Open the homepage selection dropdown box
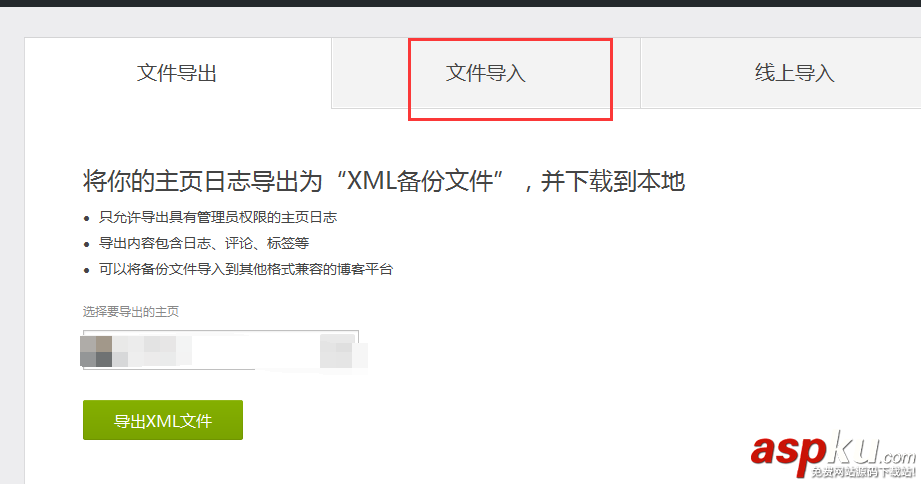The height and width of the screenshot is (484, 921). coord(221,350)
